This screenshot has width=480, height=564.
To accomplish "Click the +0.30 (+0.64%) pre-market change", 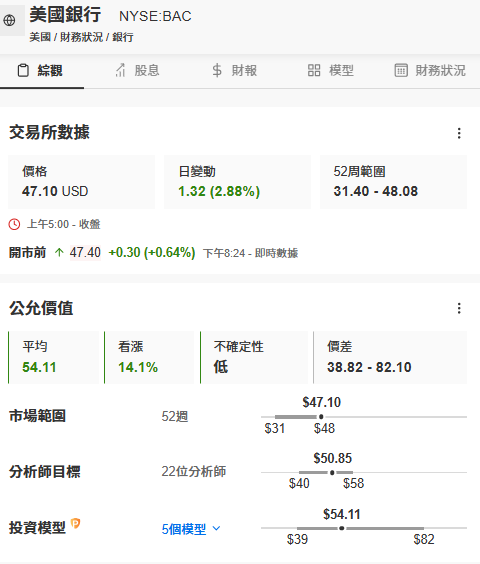I will (x=152, y=253).
